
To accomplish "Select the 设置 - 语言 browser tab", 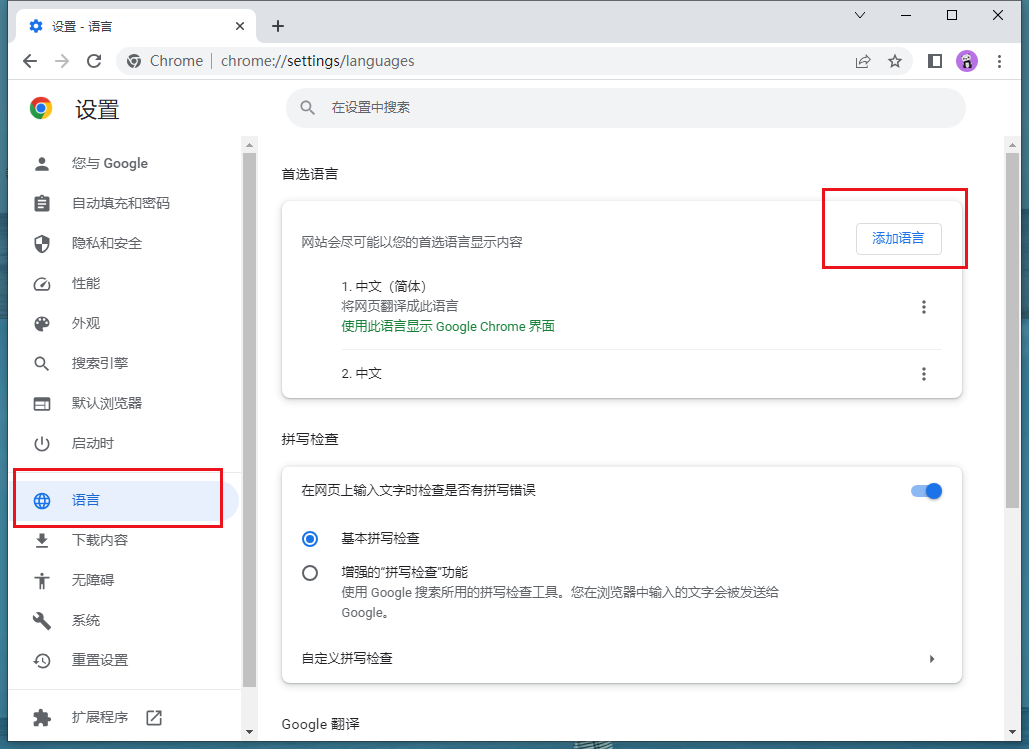I will pos(136,26).
